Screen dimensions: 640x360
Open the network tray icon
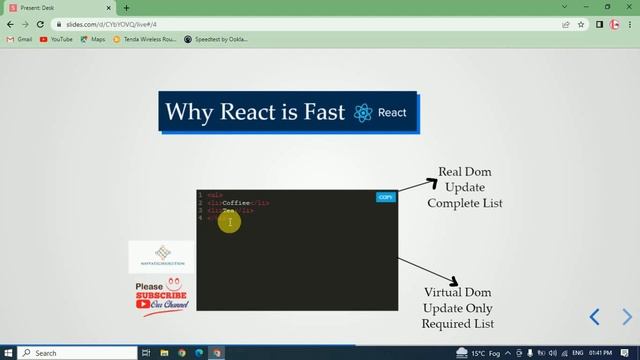click(x=564, y=353)
